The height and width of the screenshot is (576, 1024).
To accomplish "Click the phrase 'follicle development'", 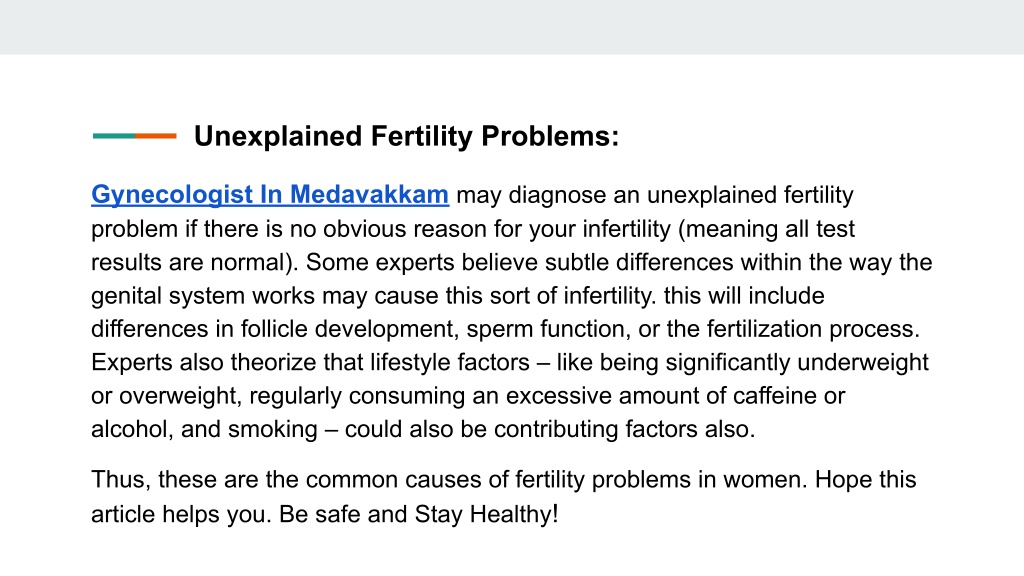I will [x=349, y=329].
